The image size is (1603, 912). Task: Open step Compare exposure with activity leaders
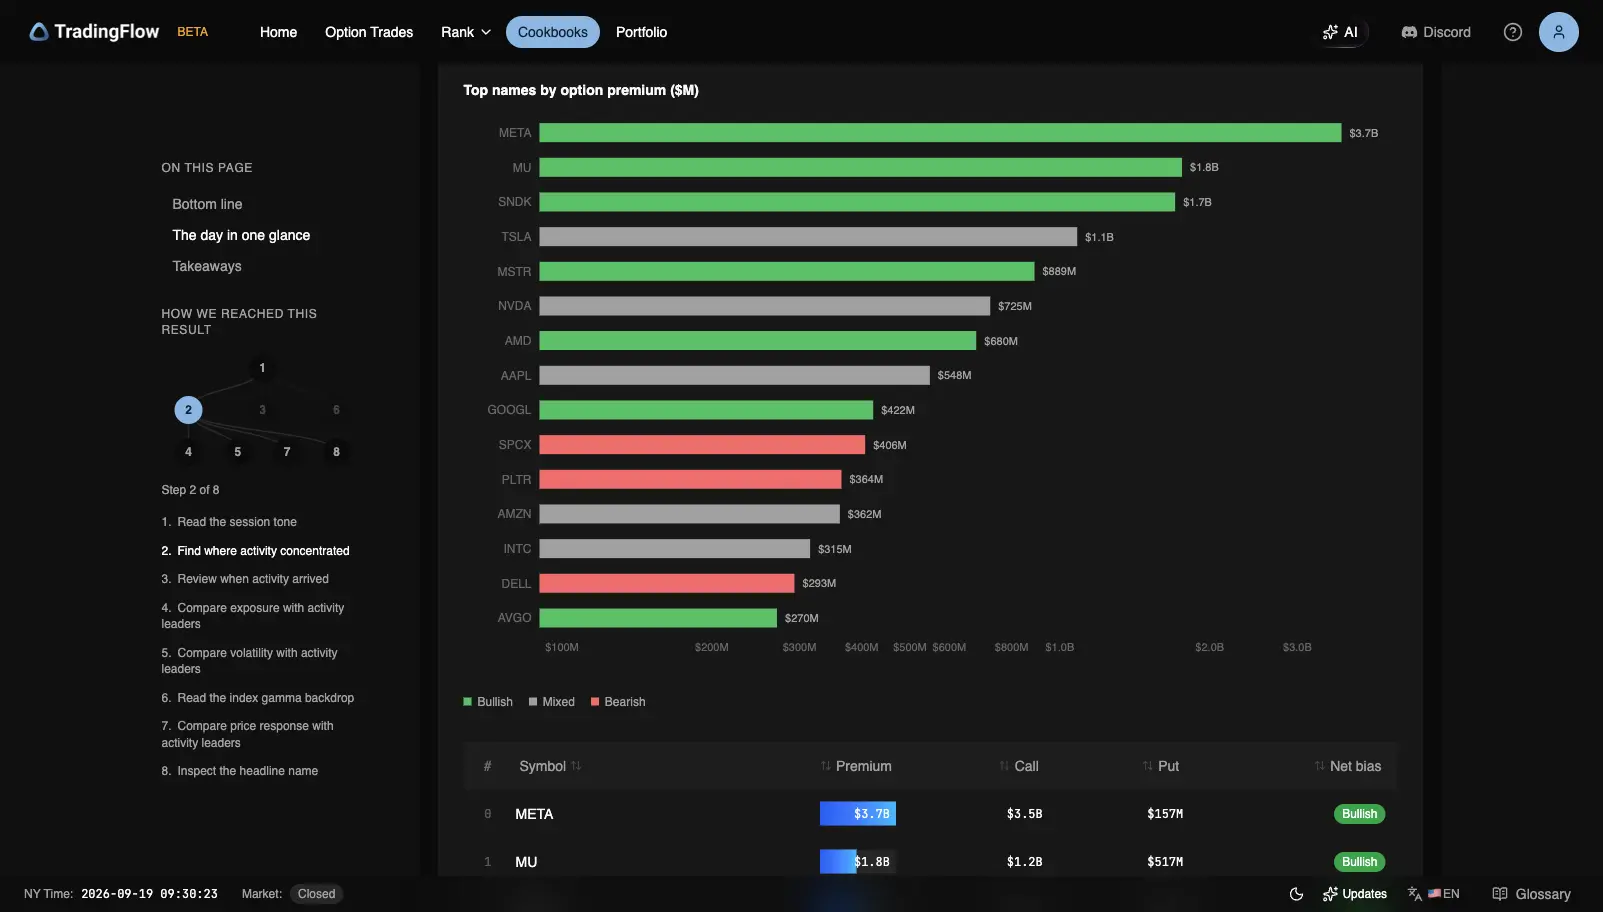[x=253, y=616]
